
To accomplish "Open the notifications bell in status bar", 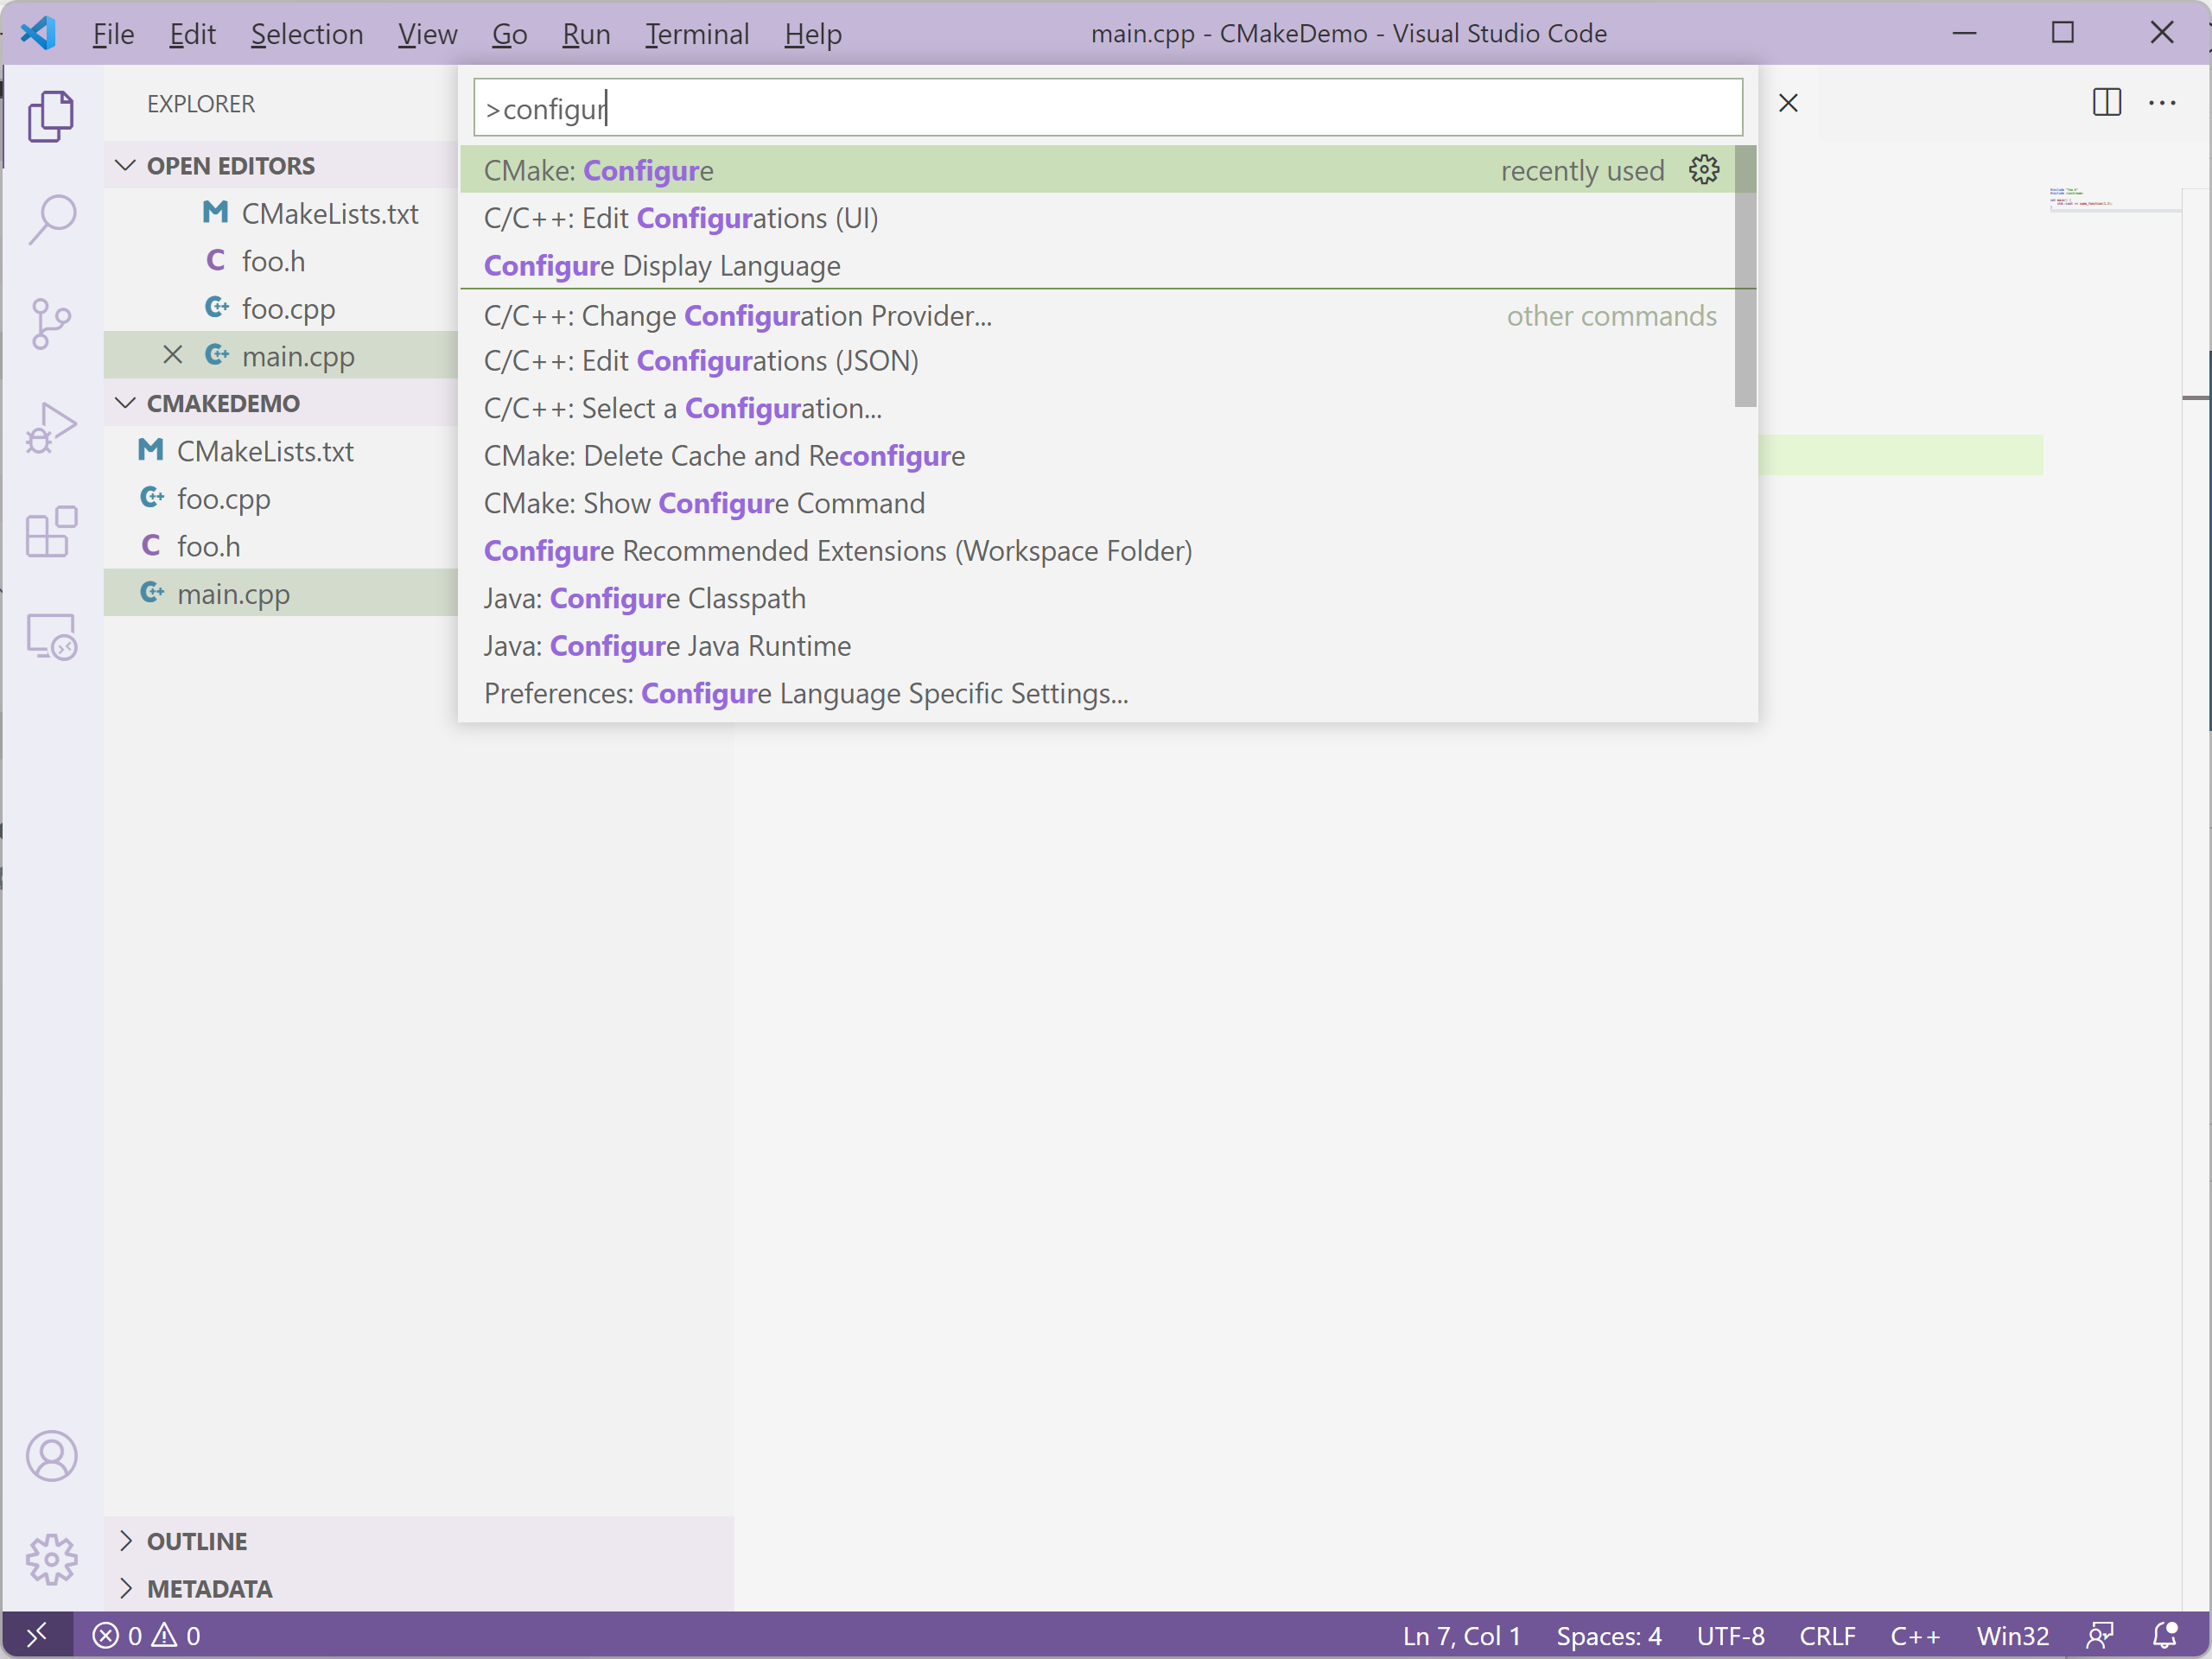I will coord(2164,1636).
